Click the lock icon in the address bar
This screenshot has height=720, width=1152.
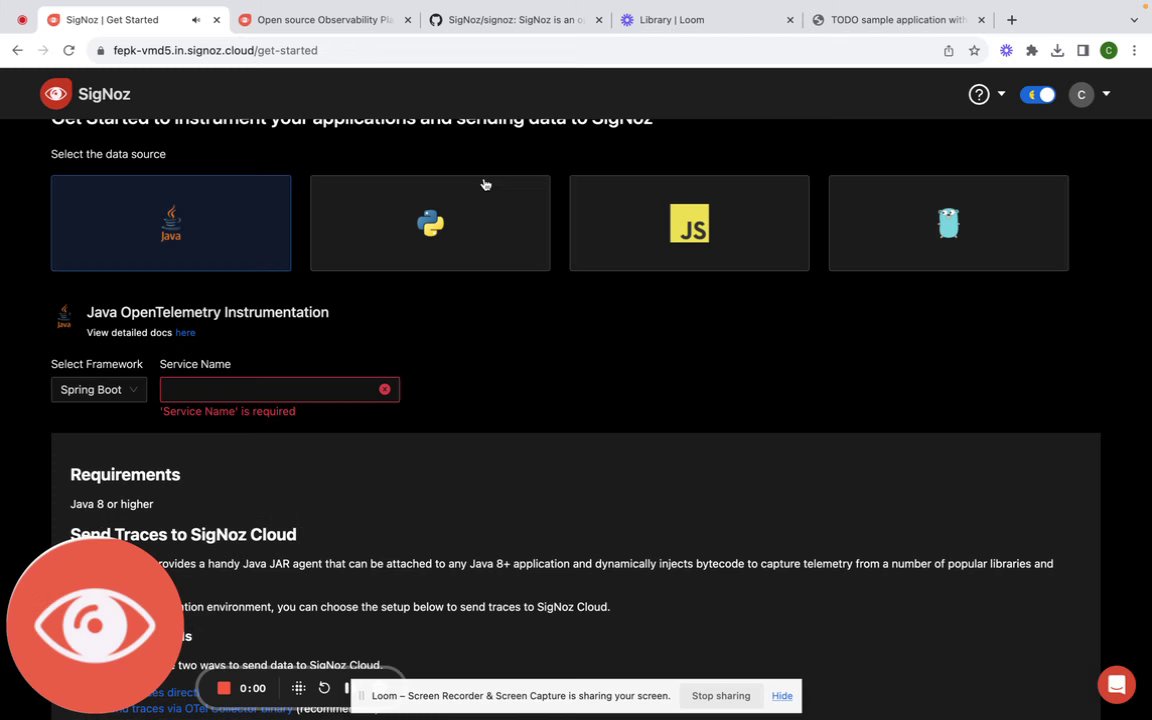point(101,51)
